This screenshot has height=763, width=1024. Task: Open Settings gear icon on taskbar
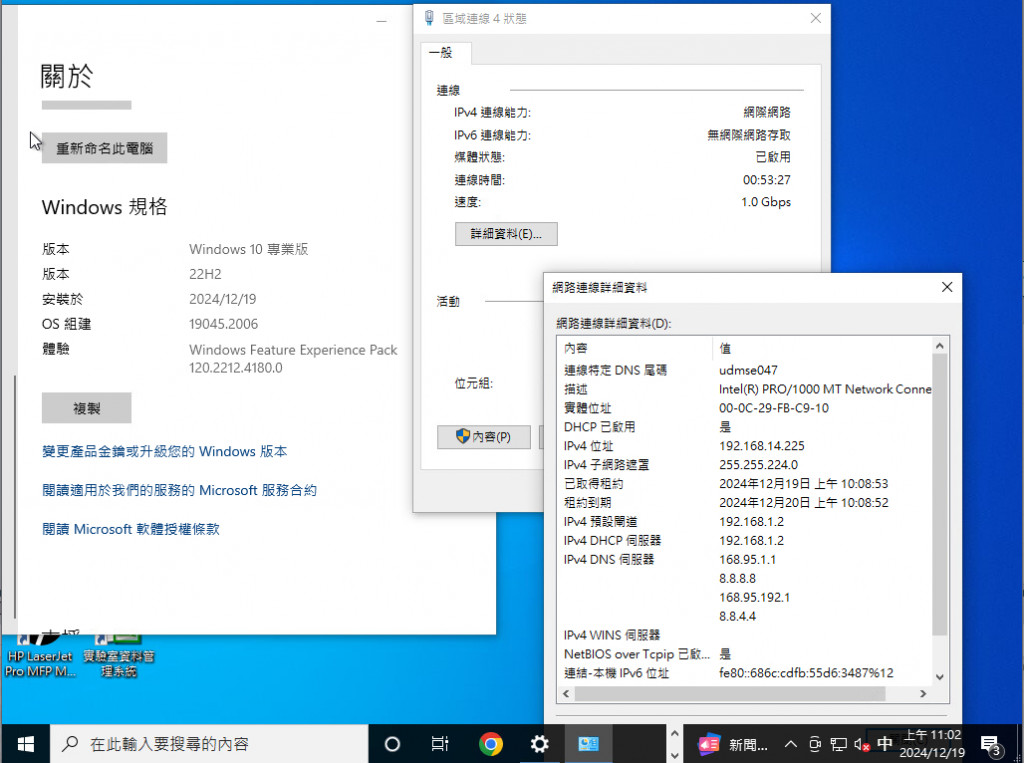539,743
